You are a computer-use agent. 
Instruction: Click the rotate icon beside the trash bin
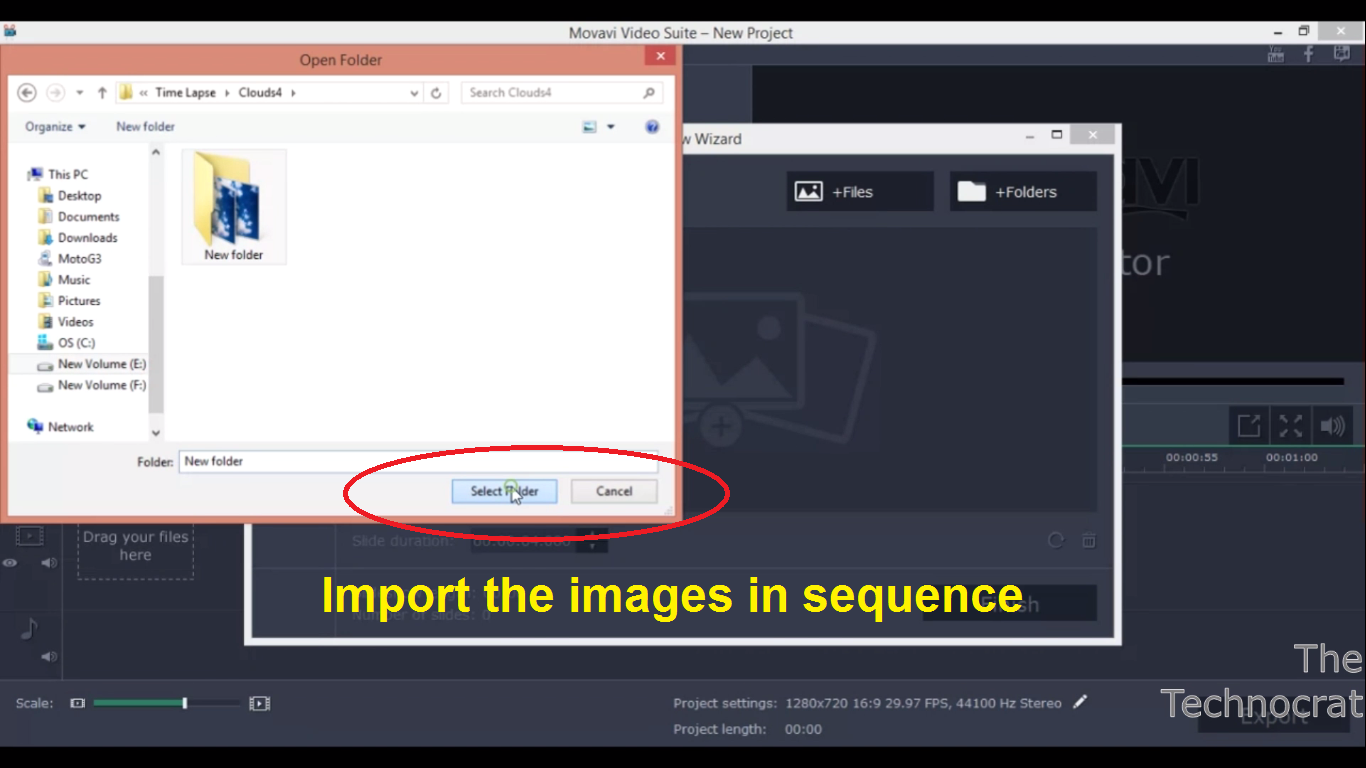point(1056,541)
